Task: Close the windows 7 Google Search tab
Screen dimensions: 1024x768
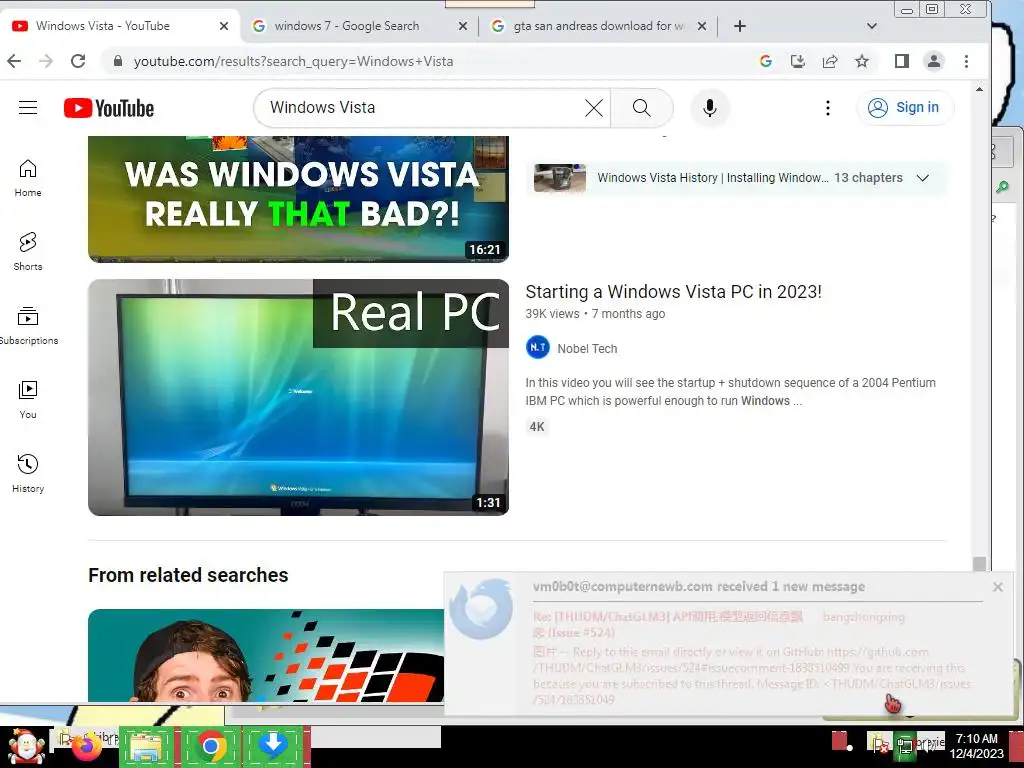Action: [462, 26]
